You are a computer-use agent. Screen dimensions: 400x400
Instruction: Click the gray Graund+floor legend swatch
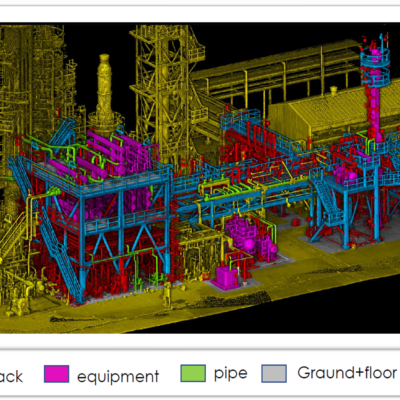point(274,373)
